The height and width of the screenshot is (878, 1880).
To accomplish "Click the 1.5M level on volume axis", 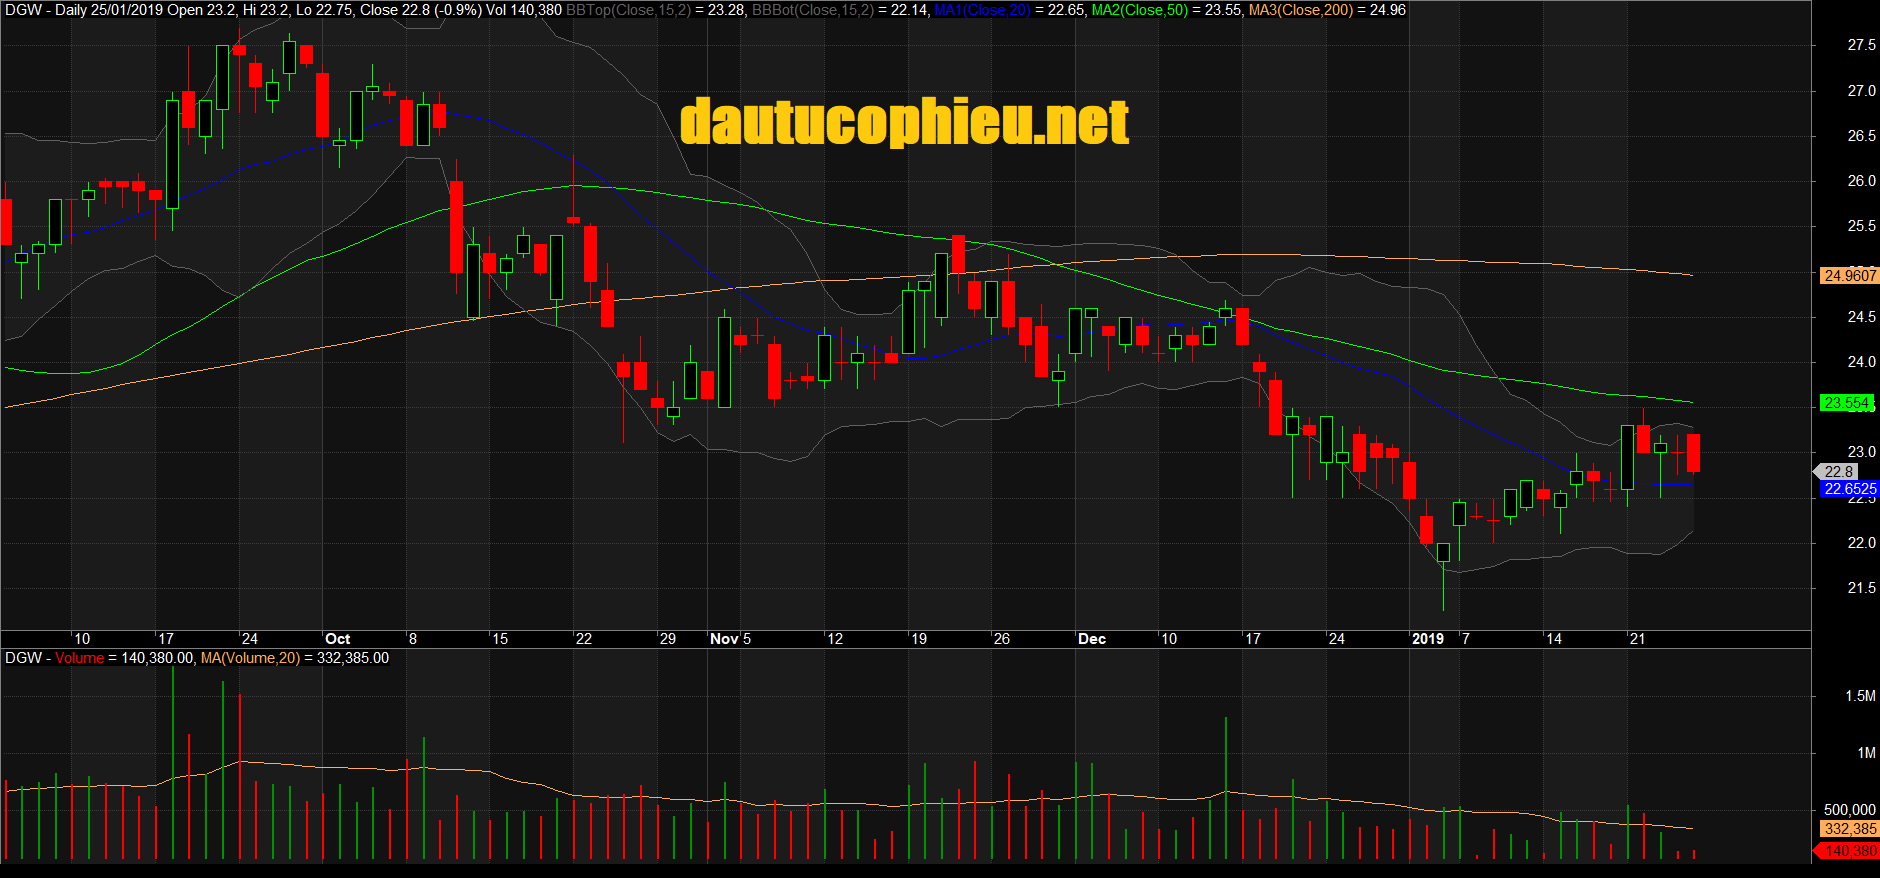I will point(1860,696).
